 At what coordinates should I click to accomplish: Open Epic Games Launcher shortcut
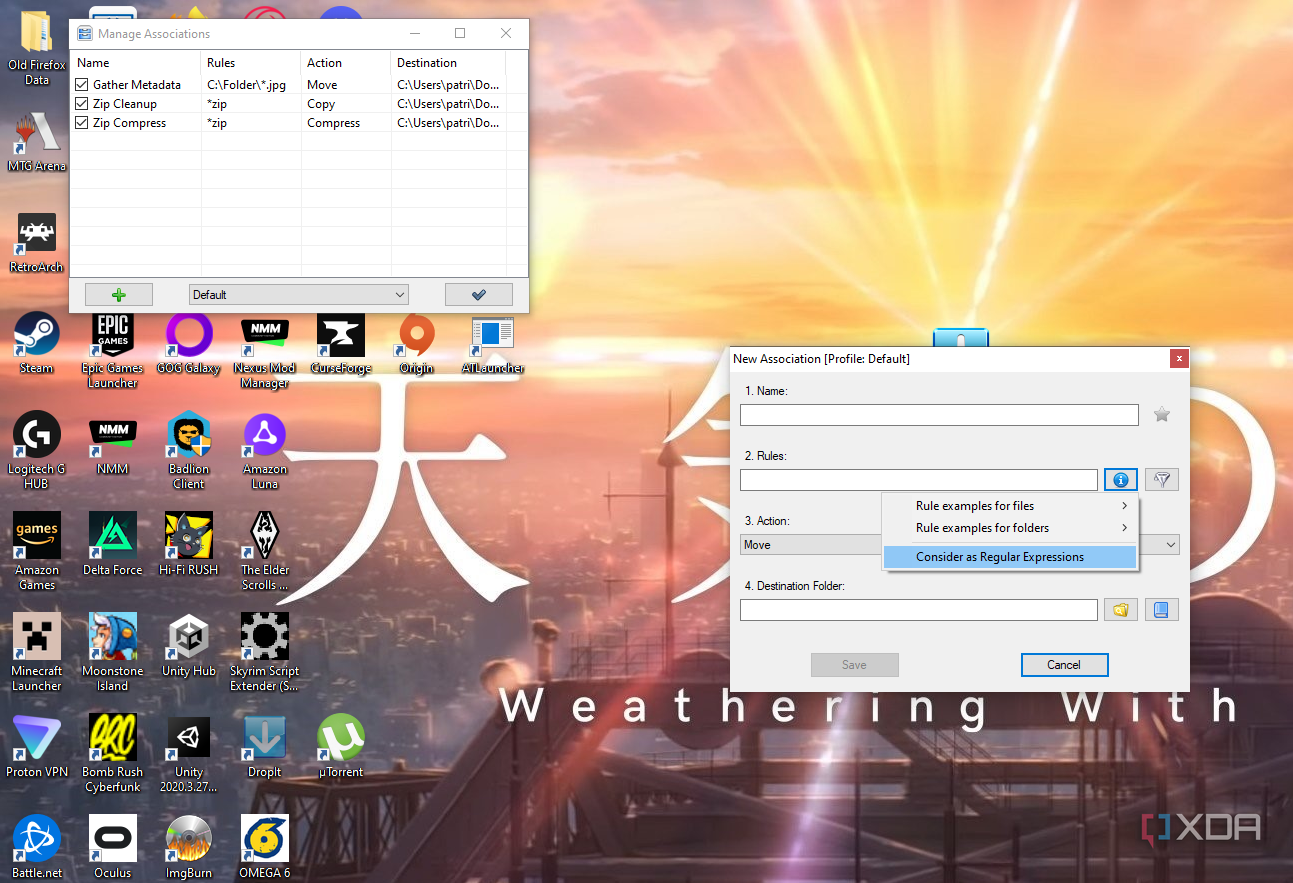[x=113, y=350]
